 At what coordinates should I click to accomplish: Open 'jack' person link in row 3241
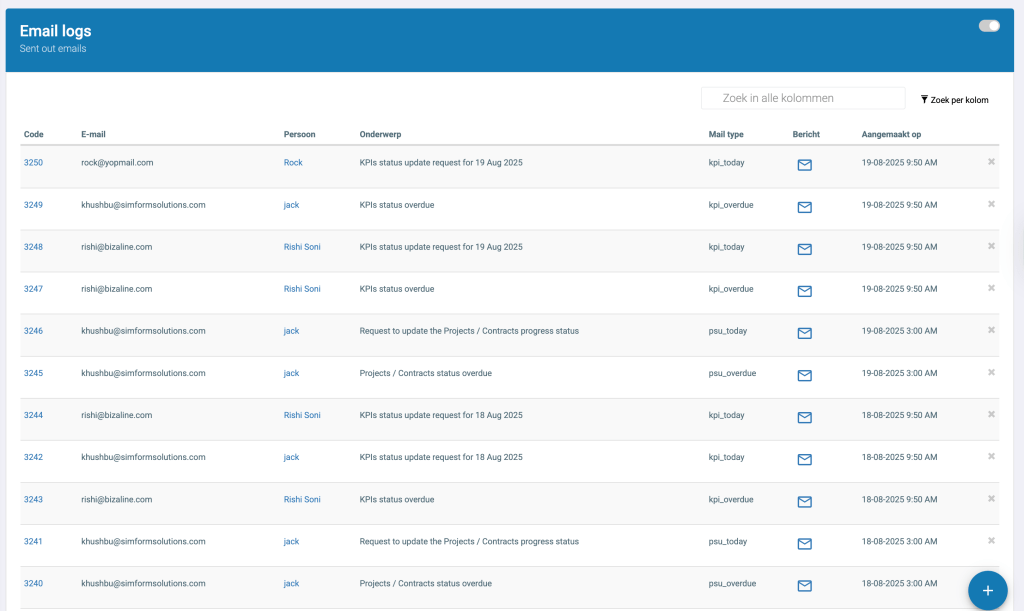point(291,541)
